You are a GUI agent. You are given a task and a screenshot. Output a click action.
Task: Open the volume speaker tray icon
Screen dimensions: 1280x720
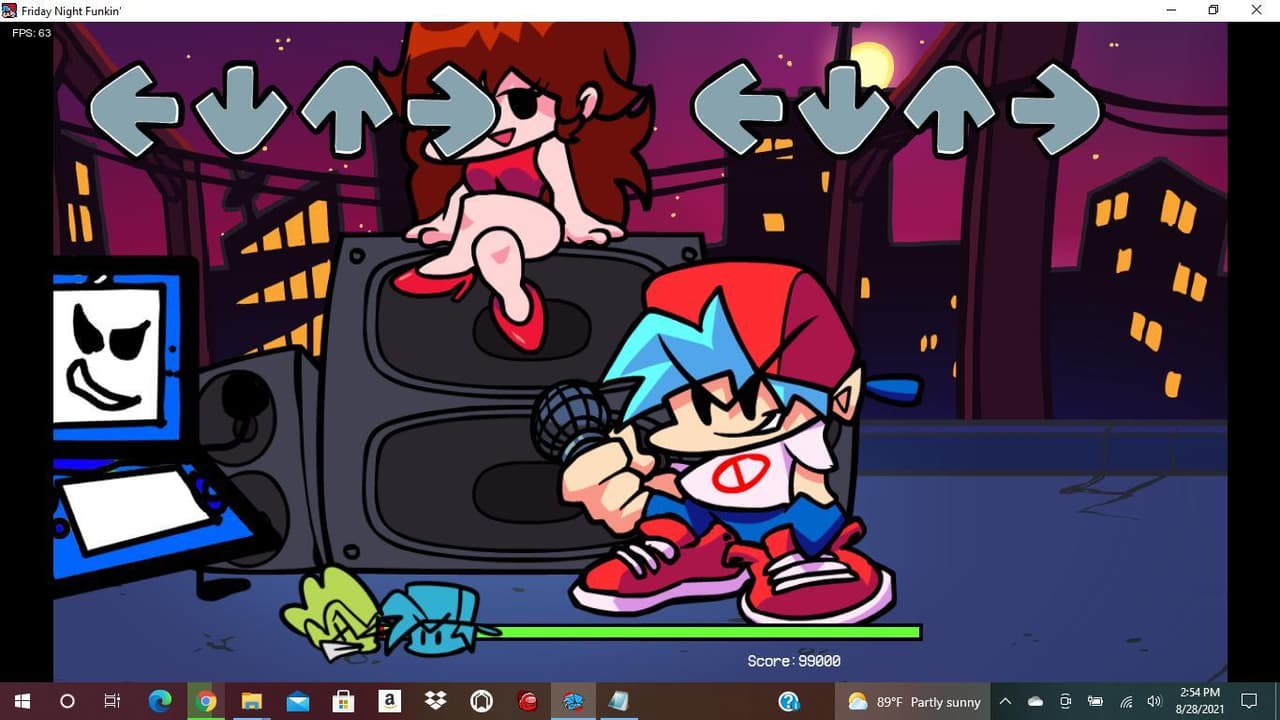[x=1155, y=702]
